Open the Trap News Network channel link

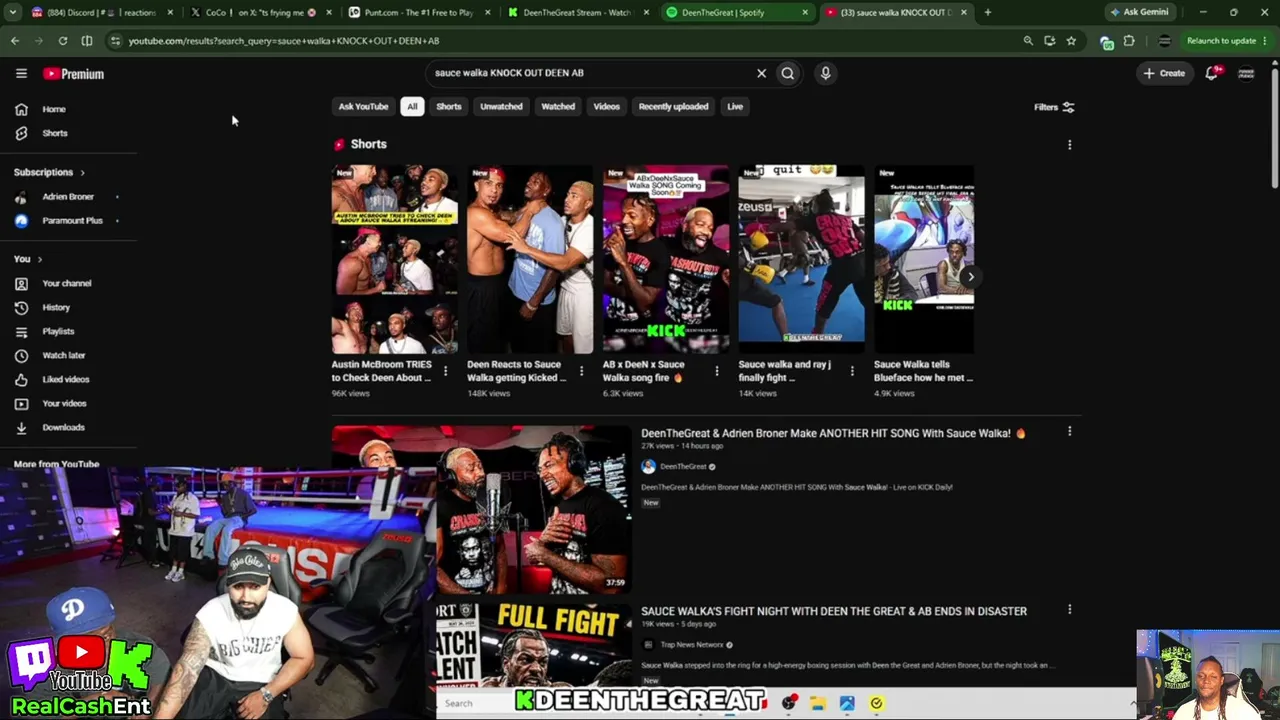[x=692, y=645]
